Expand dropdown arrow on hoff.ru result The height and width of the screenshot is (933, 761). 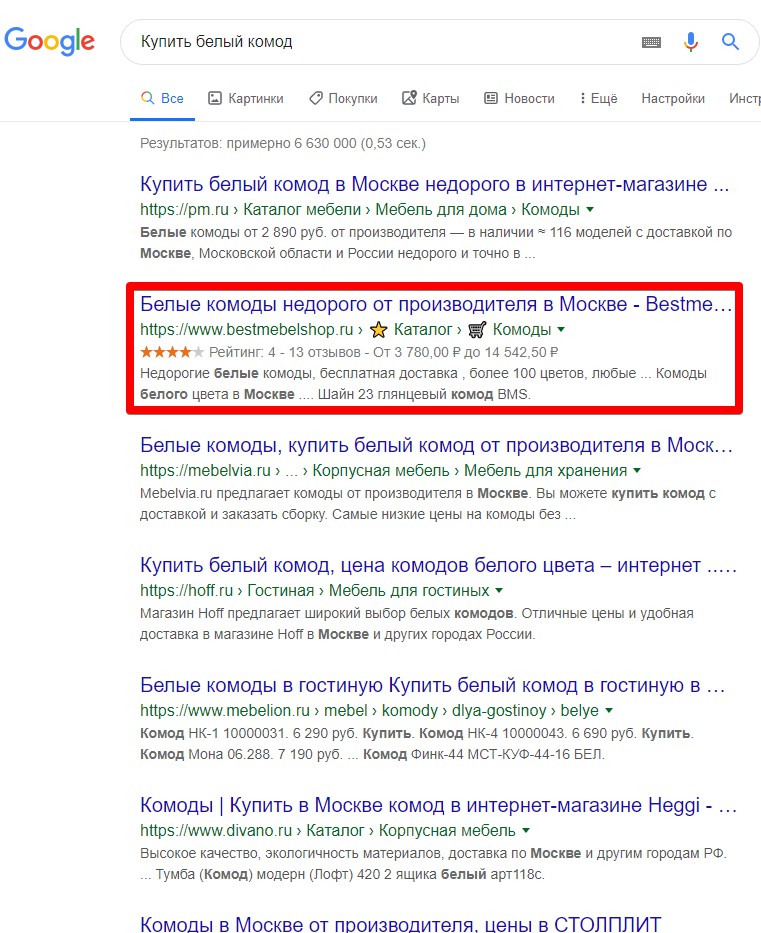point(499,590)
